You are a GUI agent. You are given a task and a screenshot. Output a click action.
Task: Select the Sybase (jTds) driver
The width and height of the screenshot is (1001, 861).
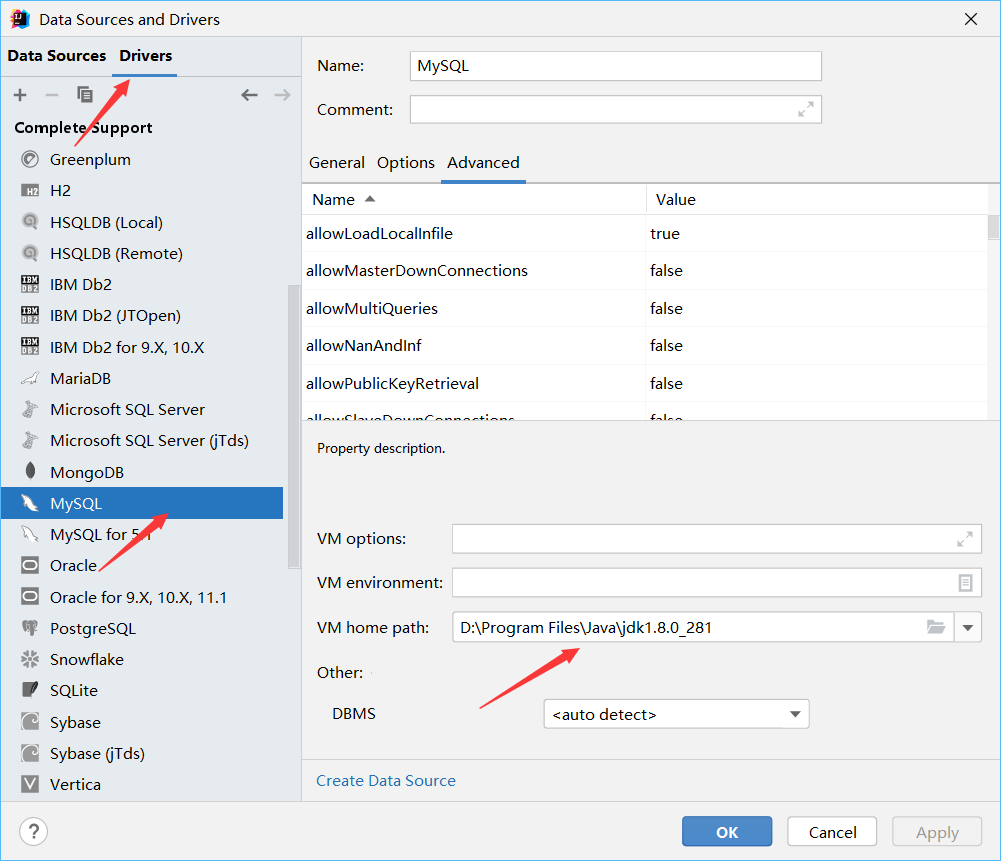(142, 754)
